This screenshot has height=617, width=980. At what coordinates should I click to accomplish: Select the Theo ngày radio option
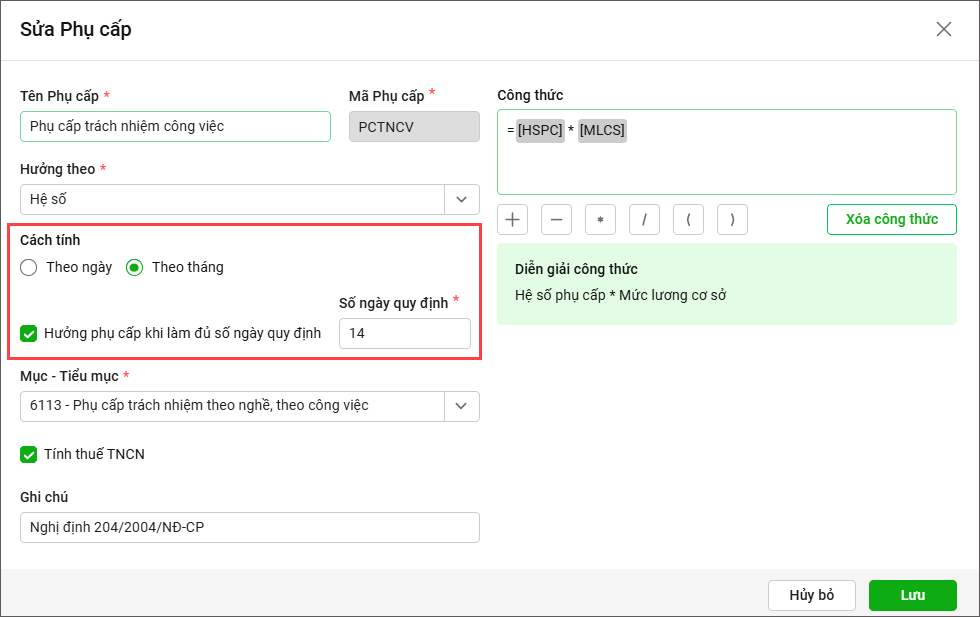(x=29, y=267)
